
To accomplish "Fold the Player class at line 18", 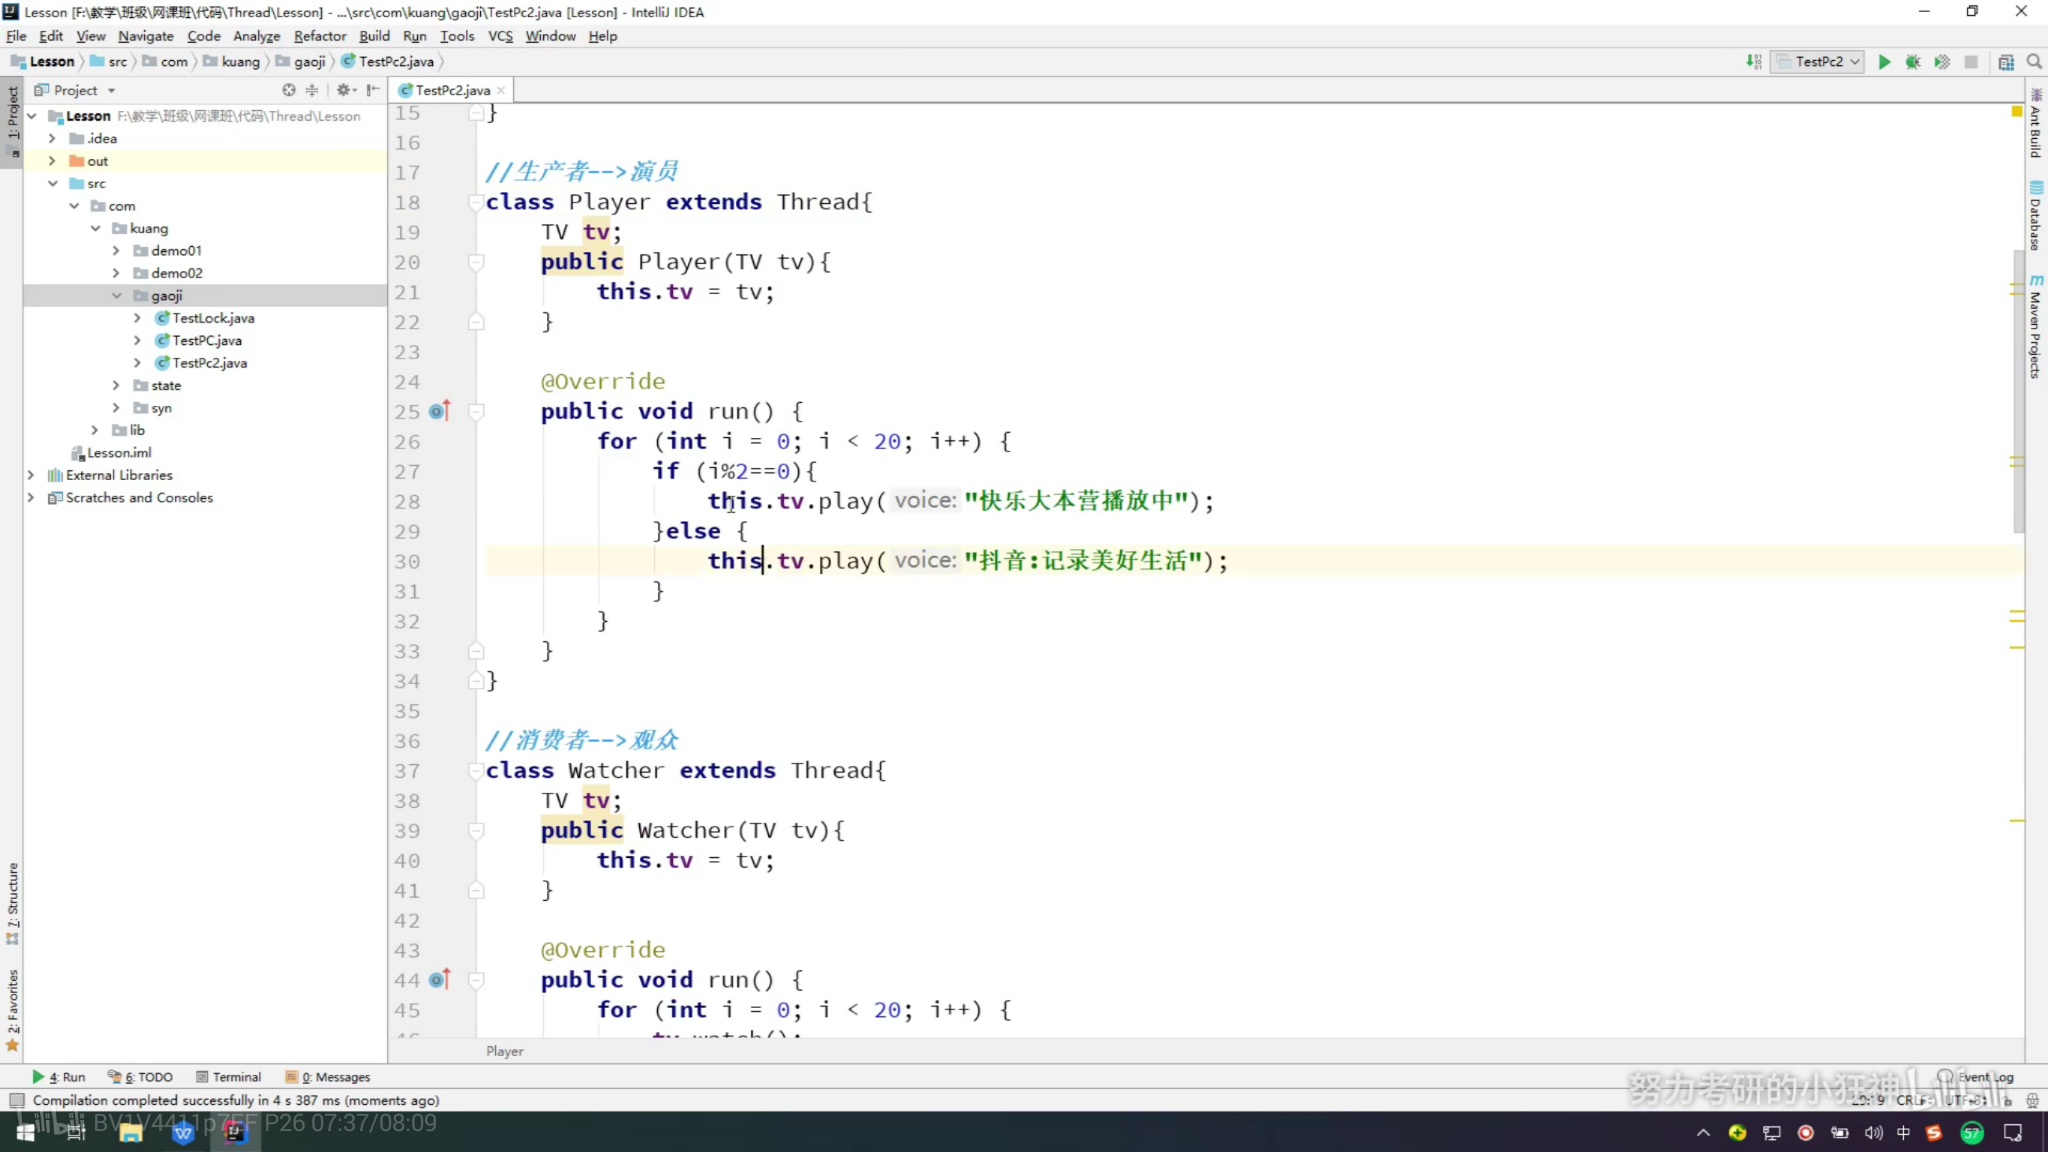I will coord(476,202).
